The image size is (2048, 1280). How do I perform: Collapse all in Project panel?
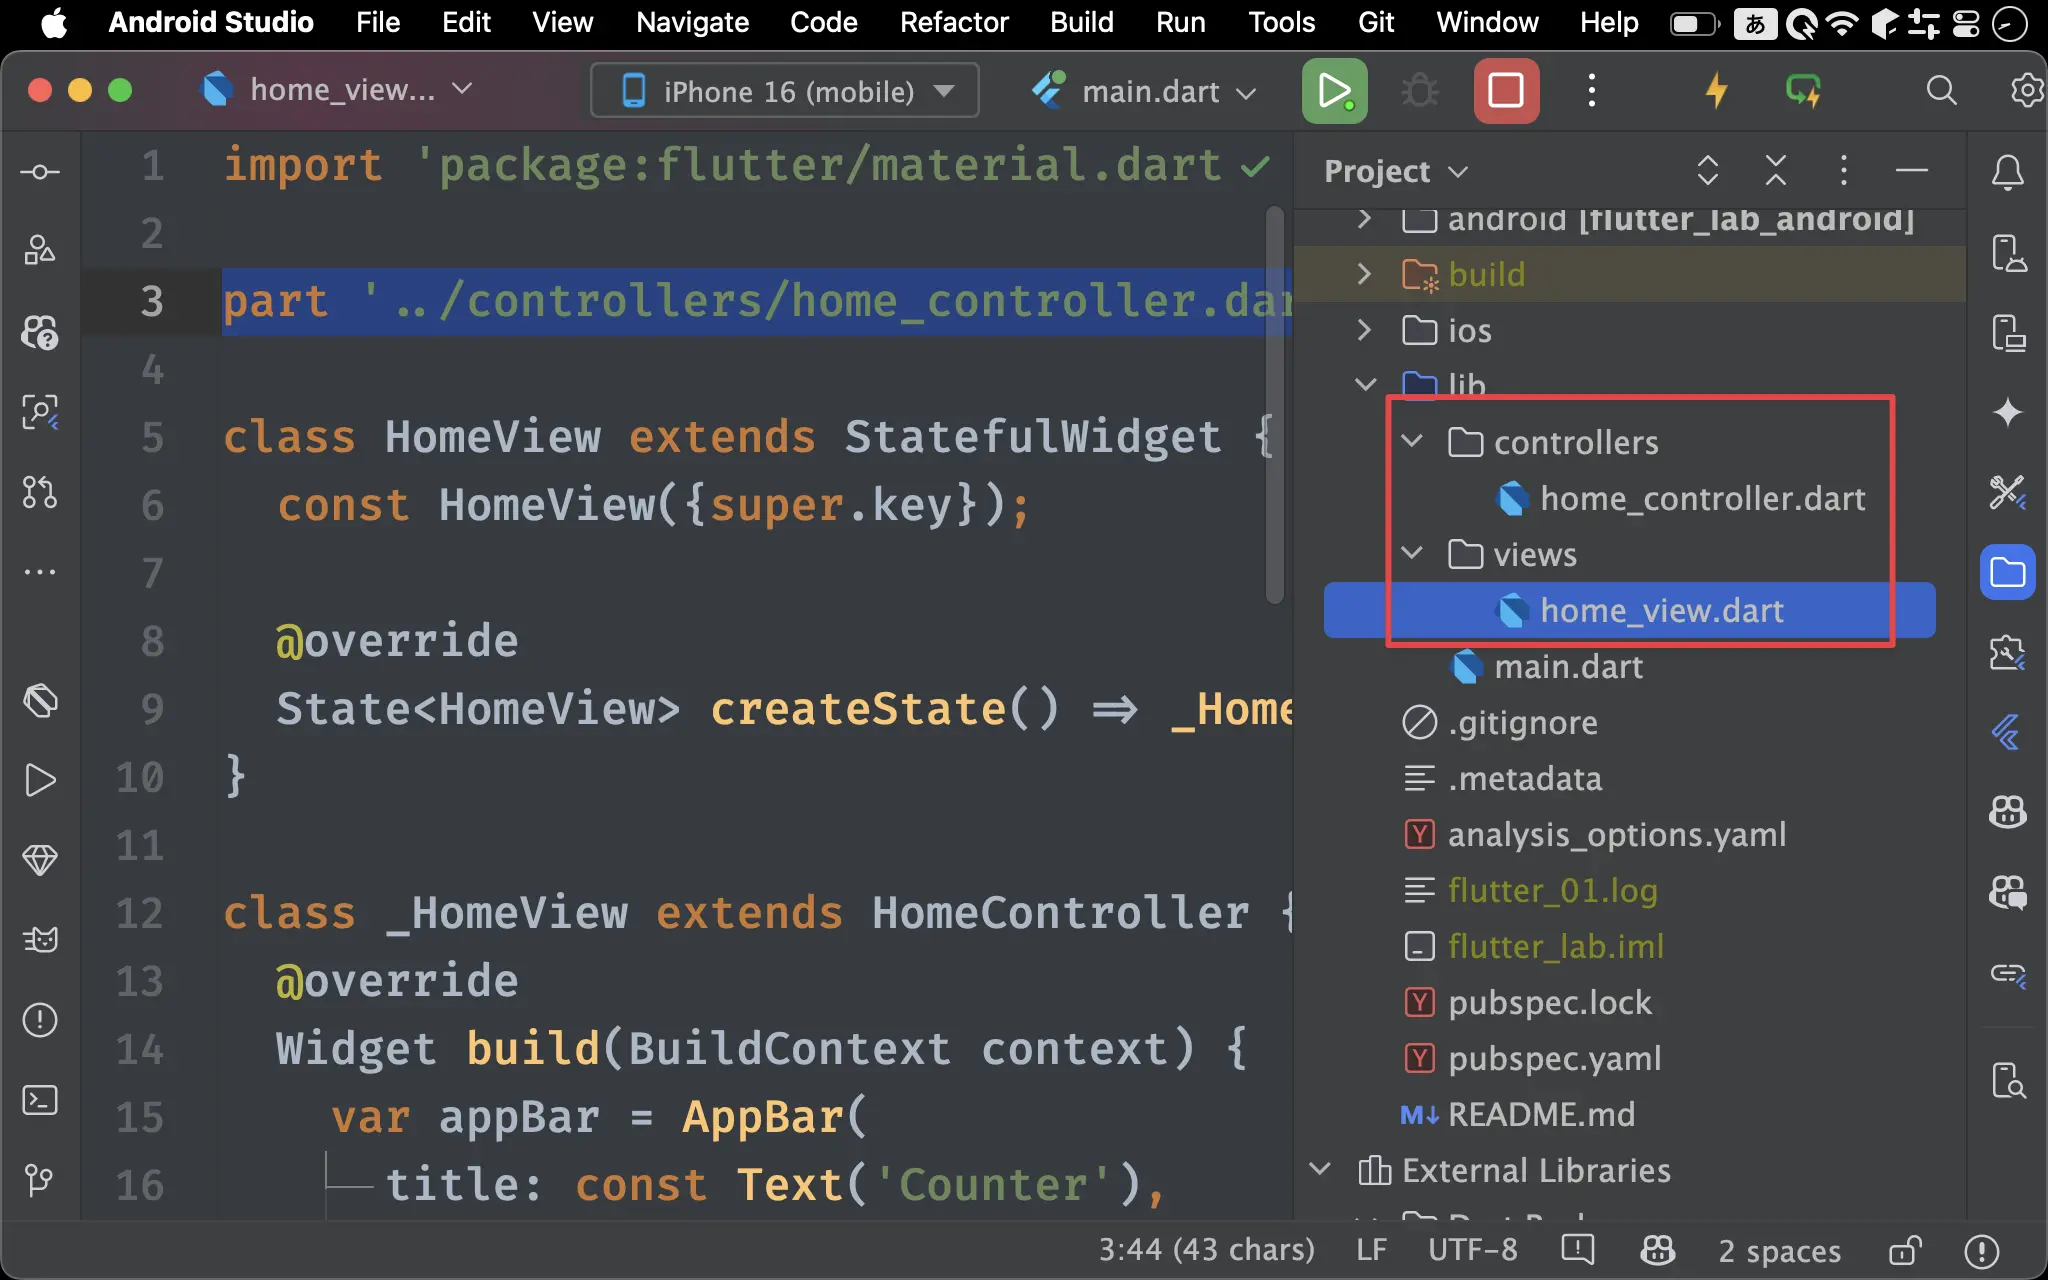[x=1776, y=171]
